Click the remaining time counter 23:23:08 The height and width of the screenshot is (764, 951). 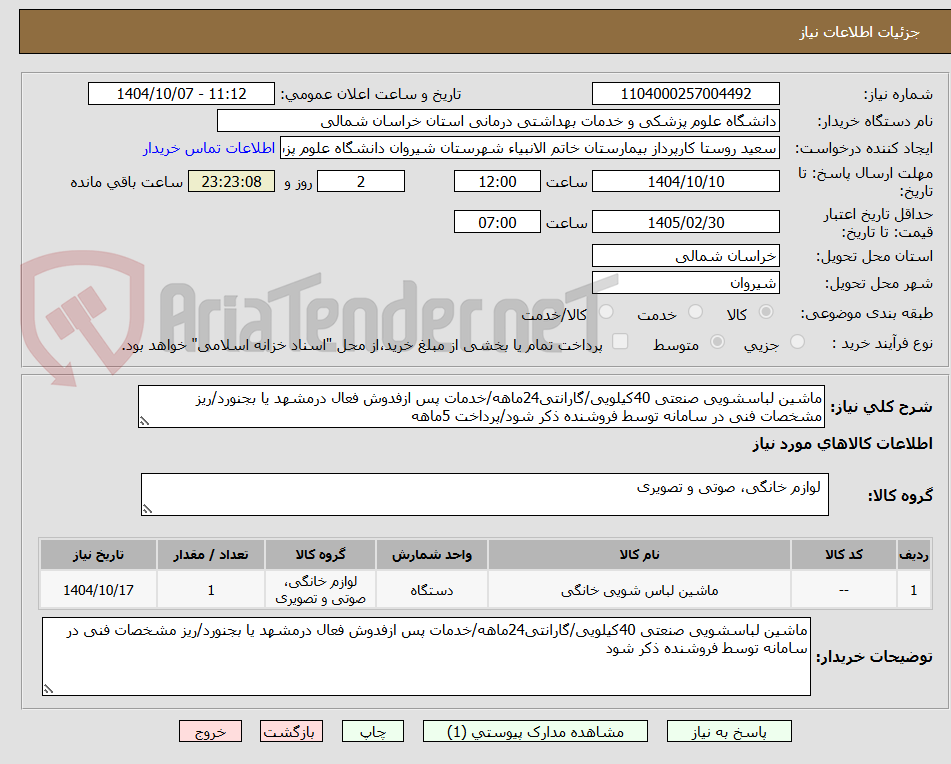click(x=231, y=181)
